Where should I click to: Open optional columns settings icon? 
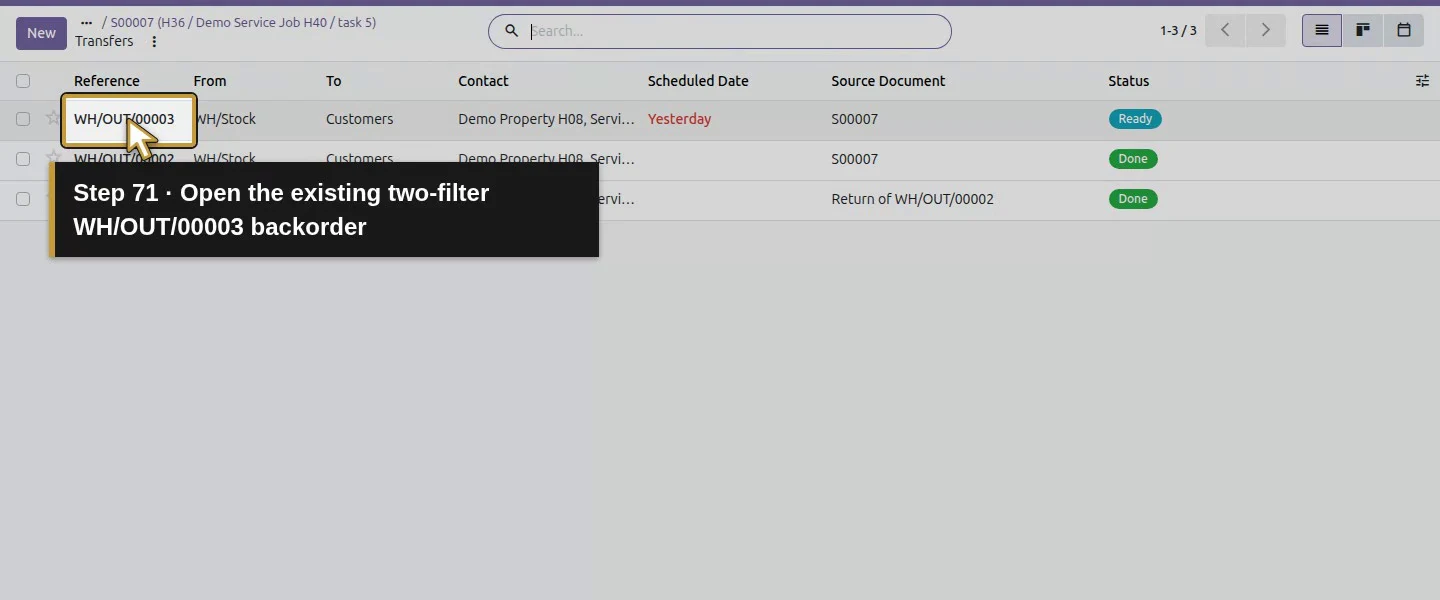click(x=1422, y=81)
